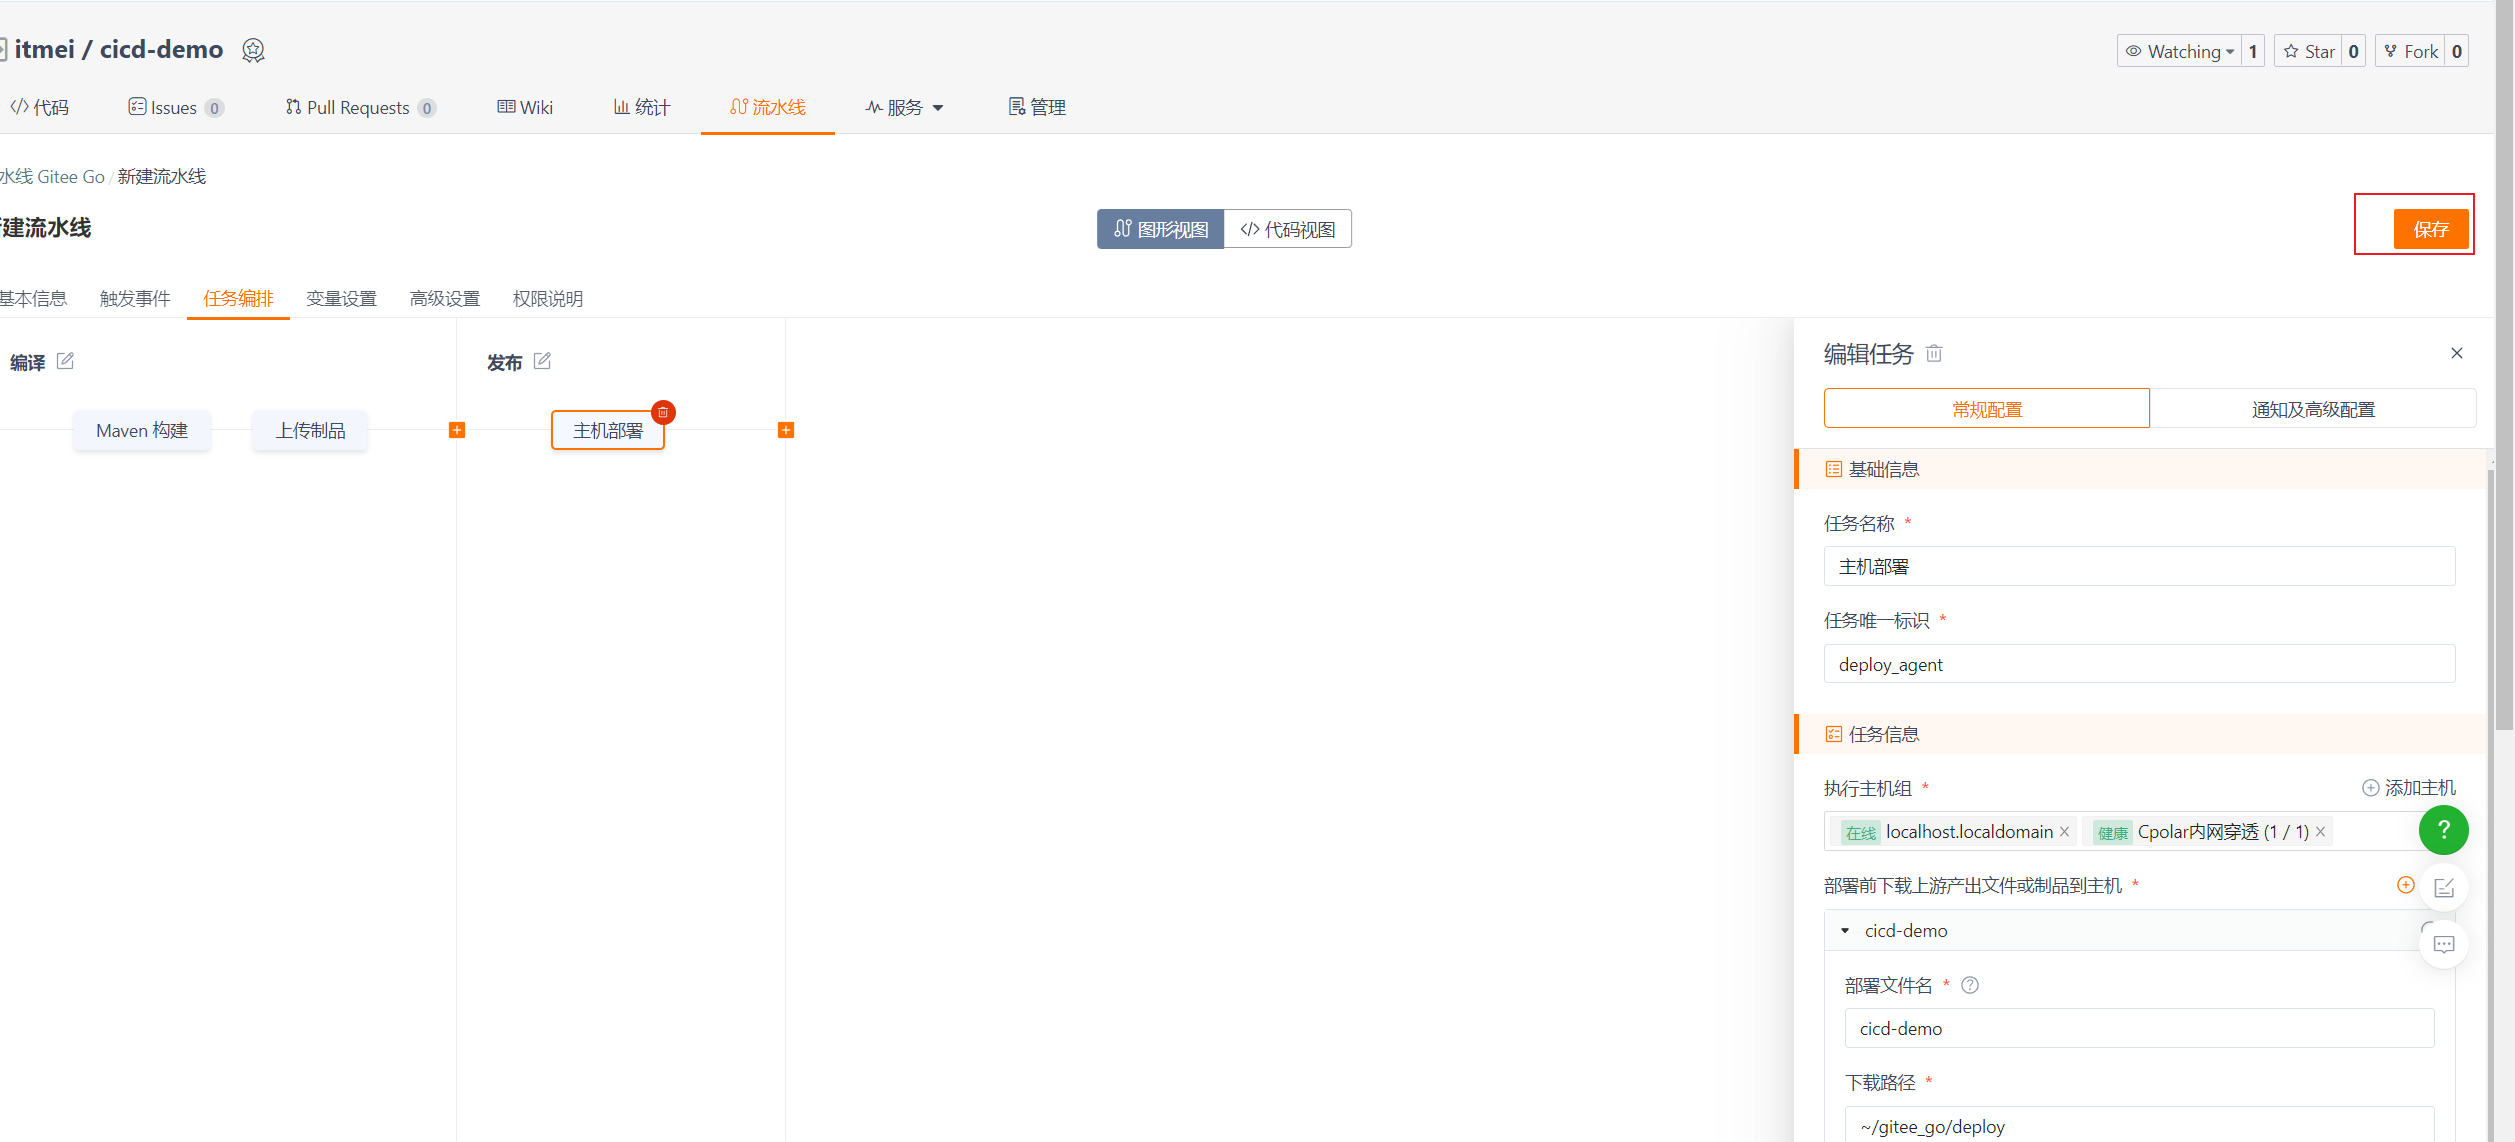Click the close X button on 编辑任务 panel
2515x1142 pixels.
click(x=2457, y=353)
